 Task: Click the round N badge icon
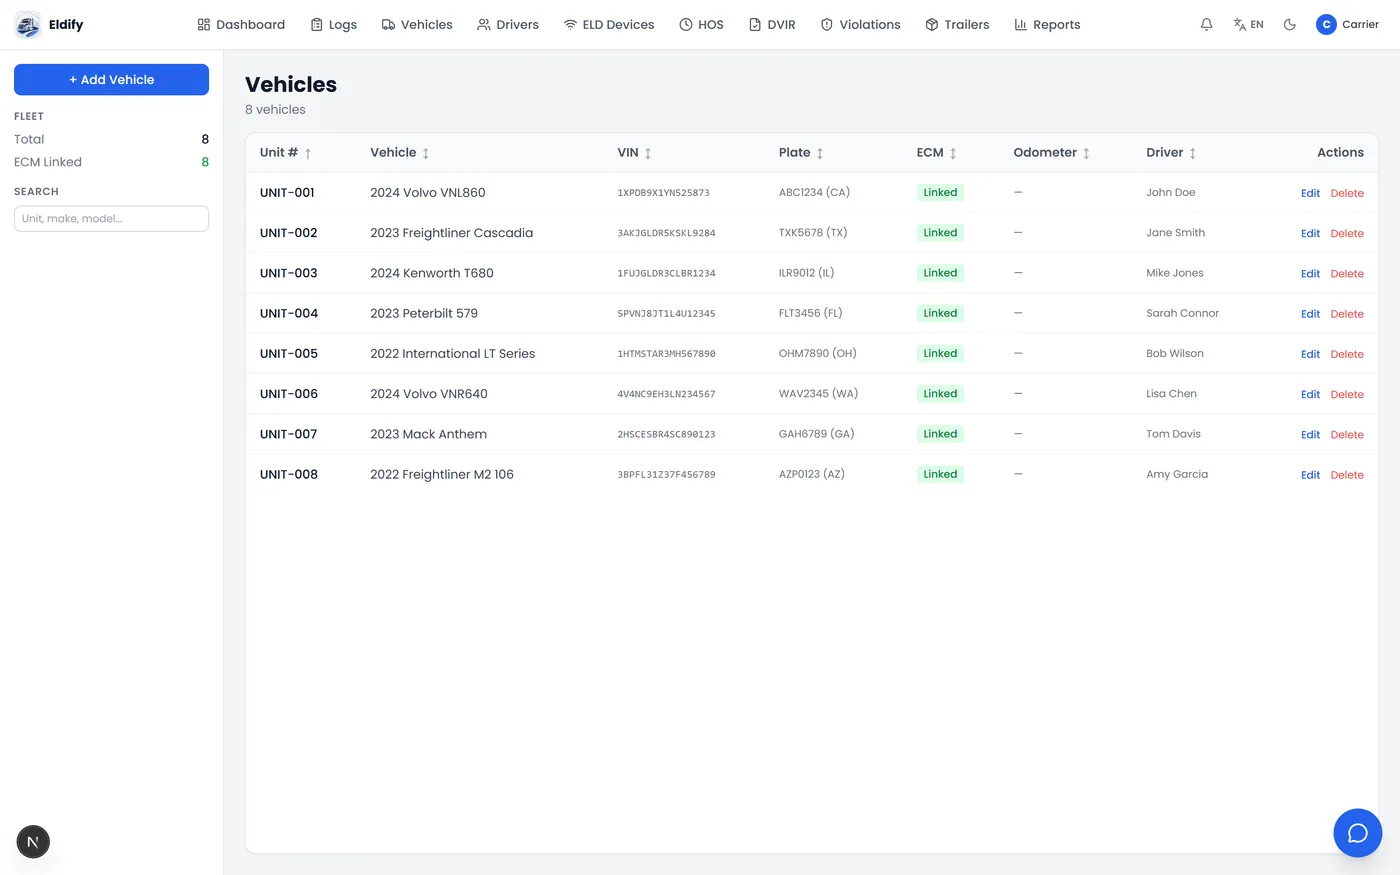(33, 842)
